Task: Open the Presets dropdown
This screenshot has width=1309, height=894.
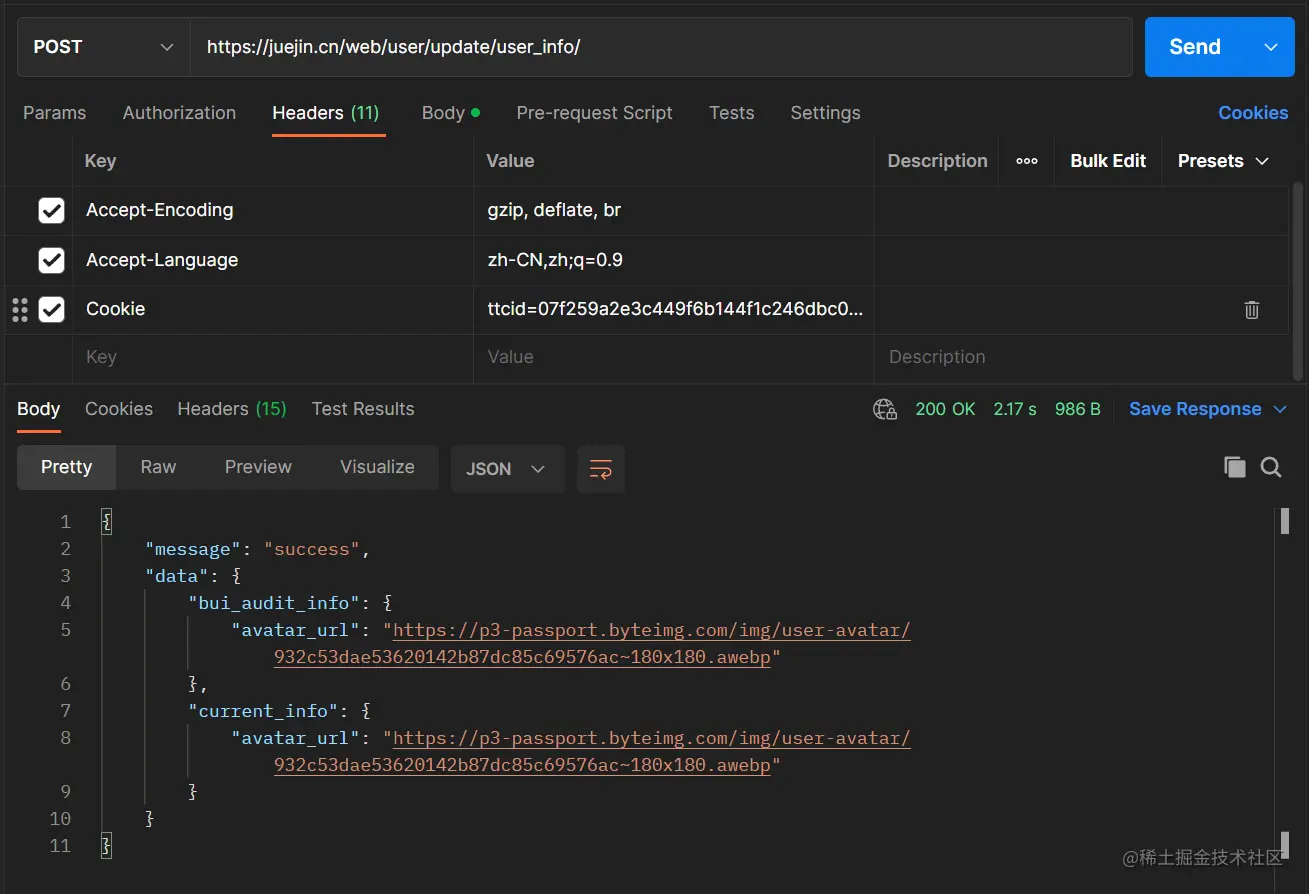Action: [x=1223, y=161]
